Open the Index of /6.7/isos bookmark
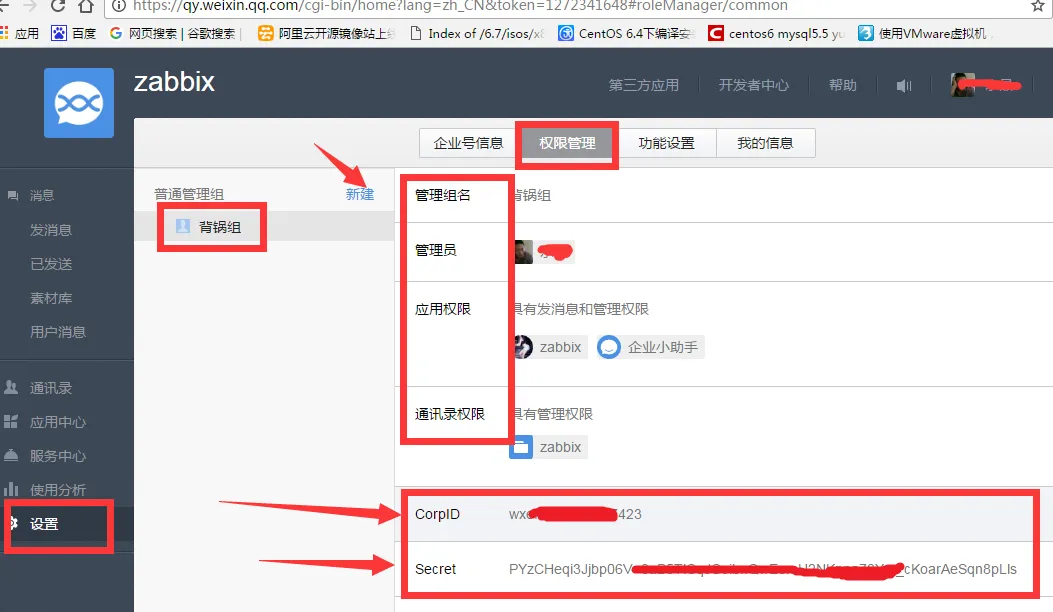This screenshot has height=612, width=1053. 476,33
